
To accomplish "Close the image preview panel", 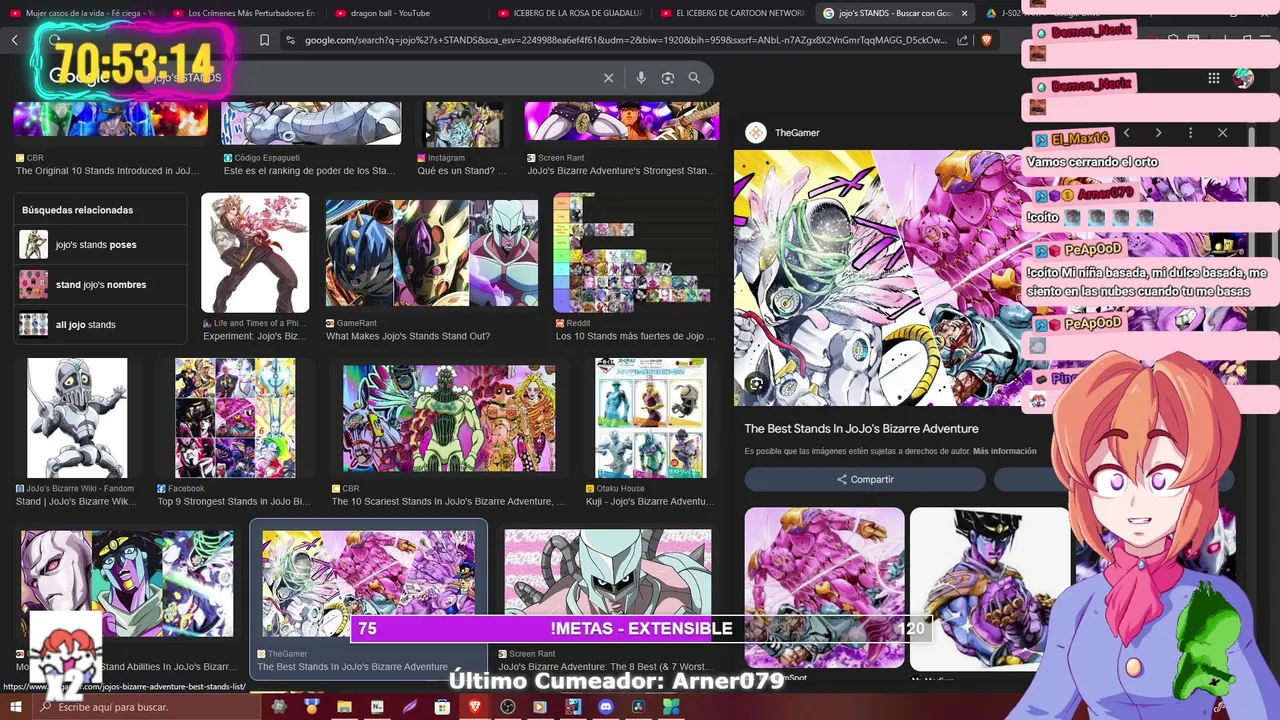I will pyautogui.click(x=1222, y=132).
